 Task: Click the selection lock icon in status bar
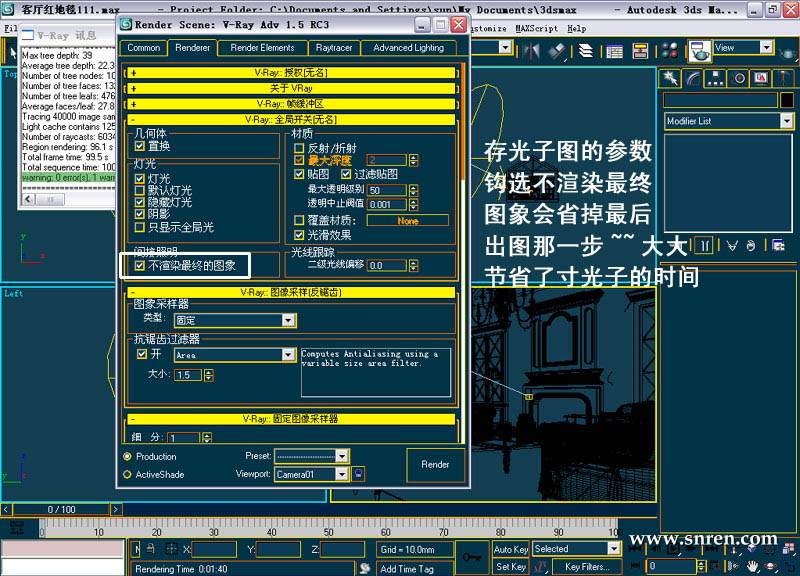click(151, 549)
